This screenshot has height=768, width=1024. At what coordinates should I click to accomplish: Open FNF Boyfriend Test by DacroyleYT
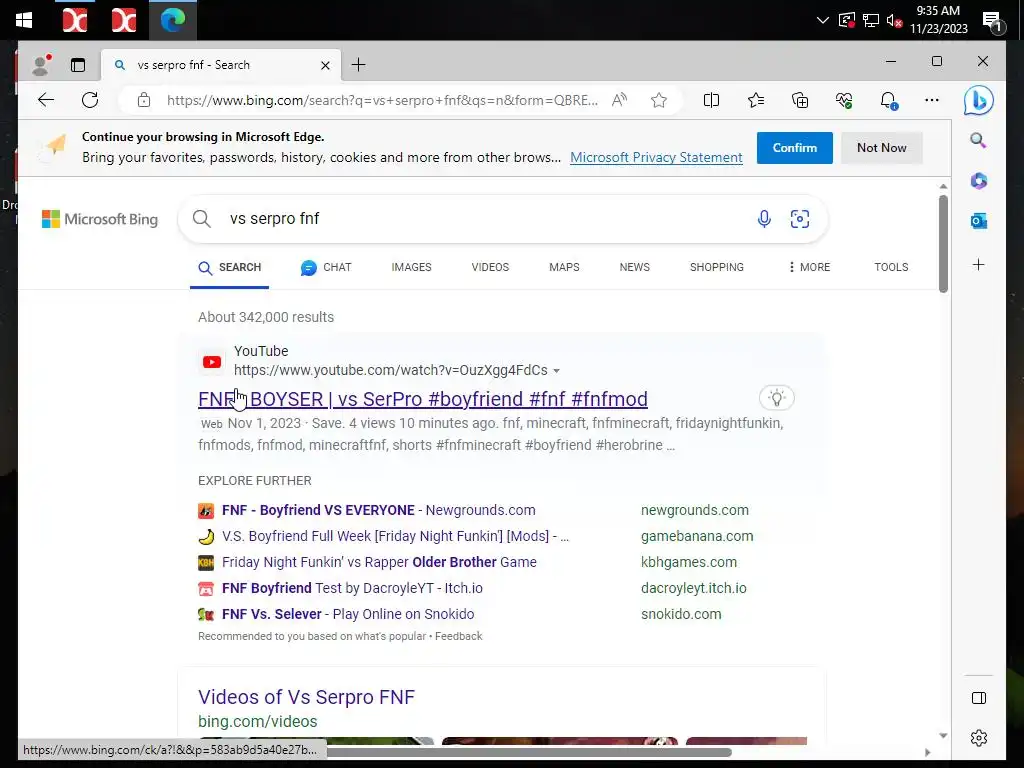(353, 588)
